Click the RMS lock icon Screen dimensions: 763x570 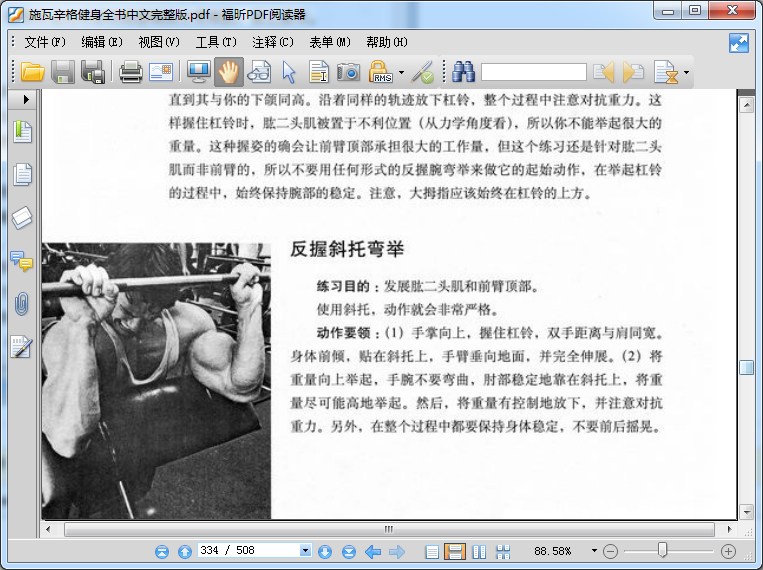(381, 72)
